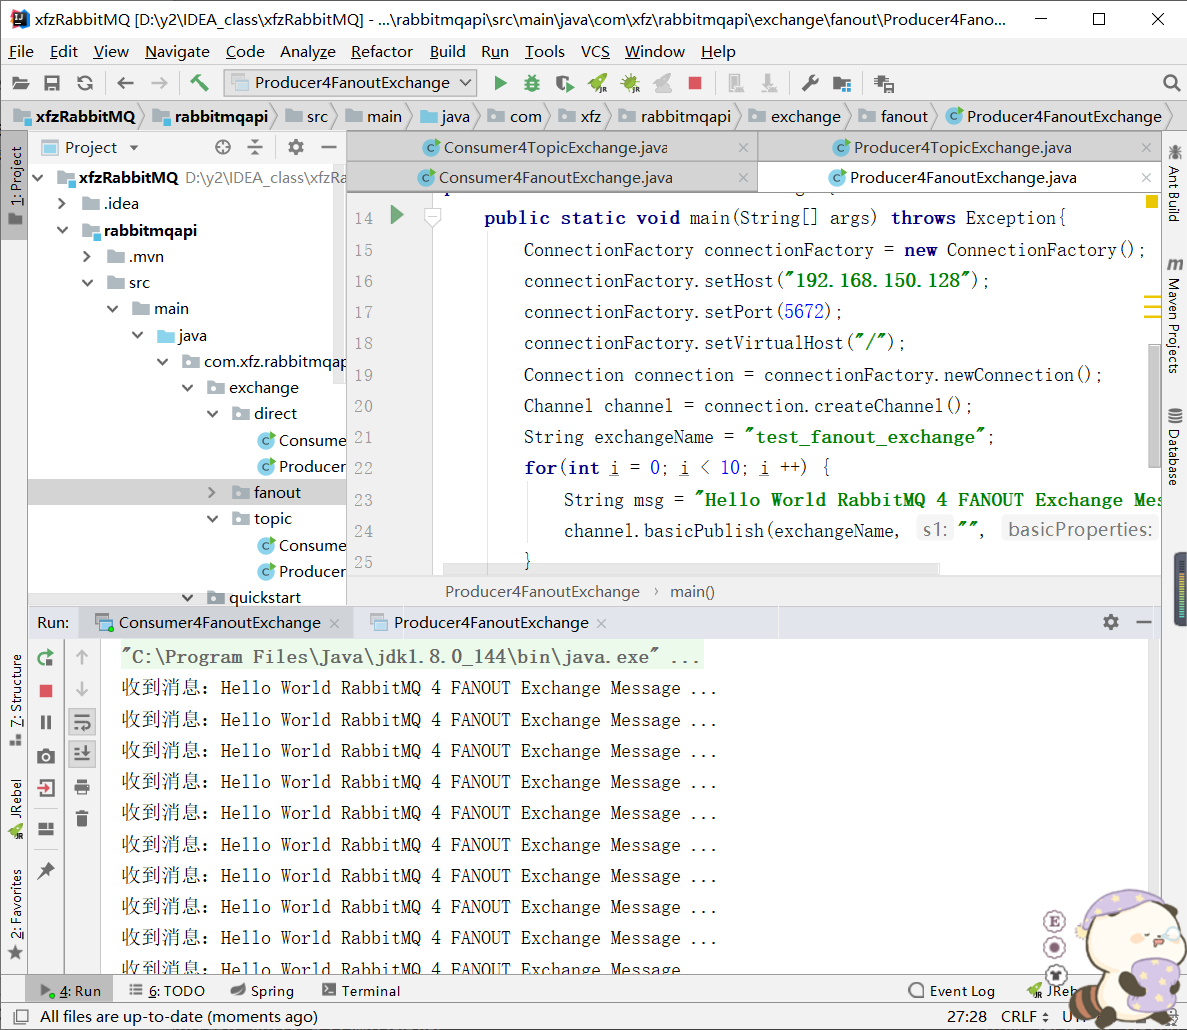The image size is (1187, 1030).
Task: Navigate back arrow in toolbar
Action: point(126,83)
